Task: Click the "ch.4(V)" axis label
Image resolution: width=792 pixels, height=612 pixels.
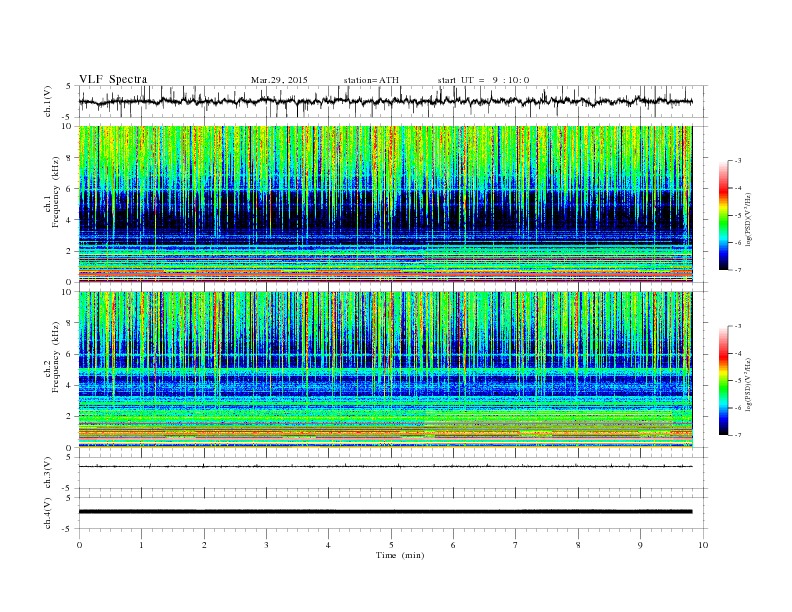Action: [x=47, y=513]
